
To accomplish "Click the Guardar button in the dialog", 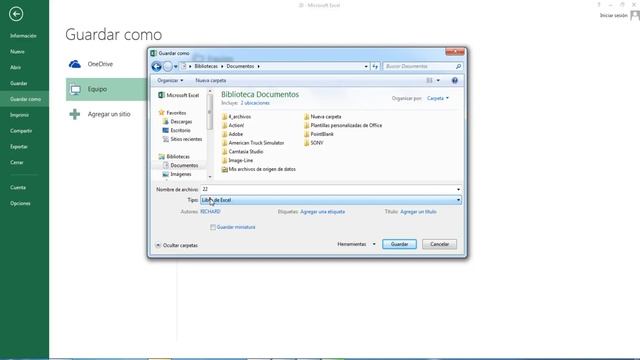I will point(399,244).
